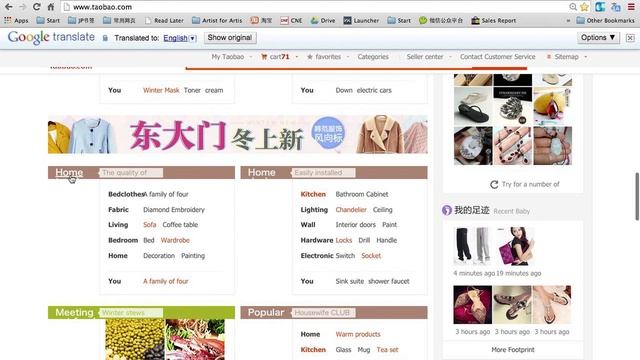
Task: Click the Diamond Embroidery link
Action: (x=174, y=210)
